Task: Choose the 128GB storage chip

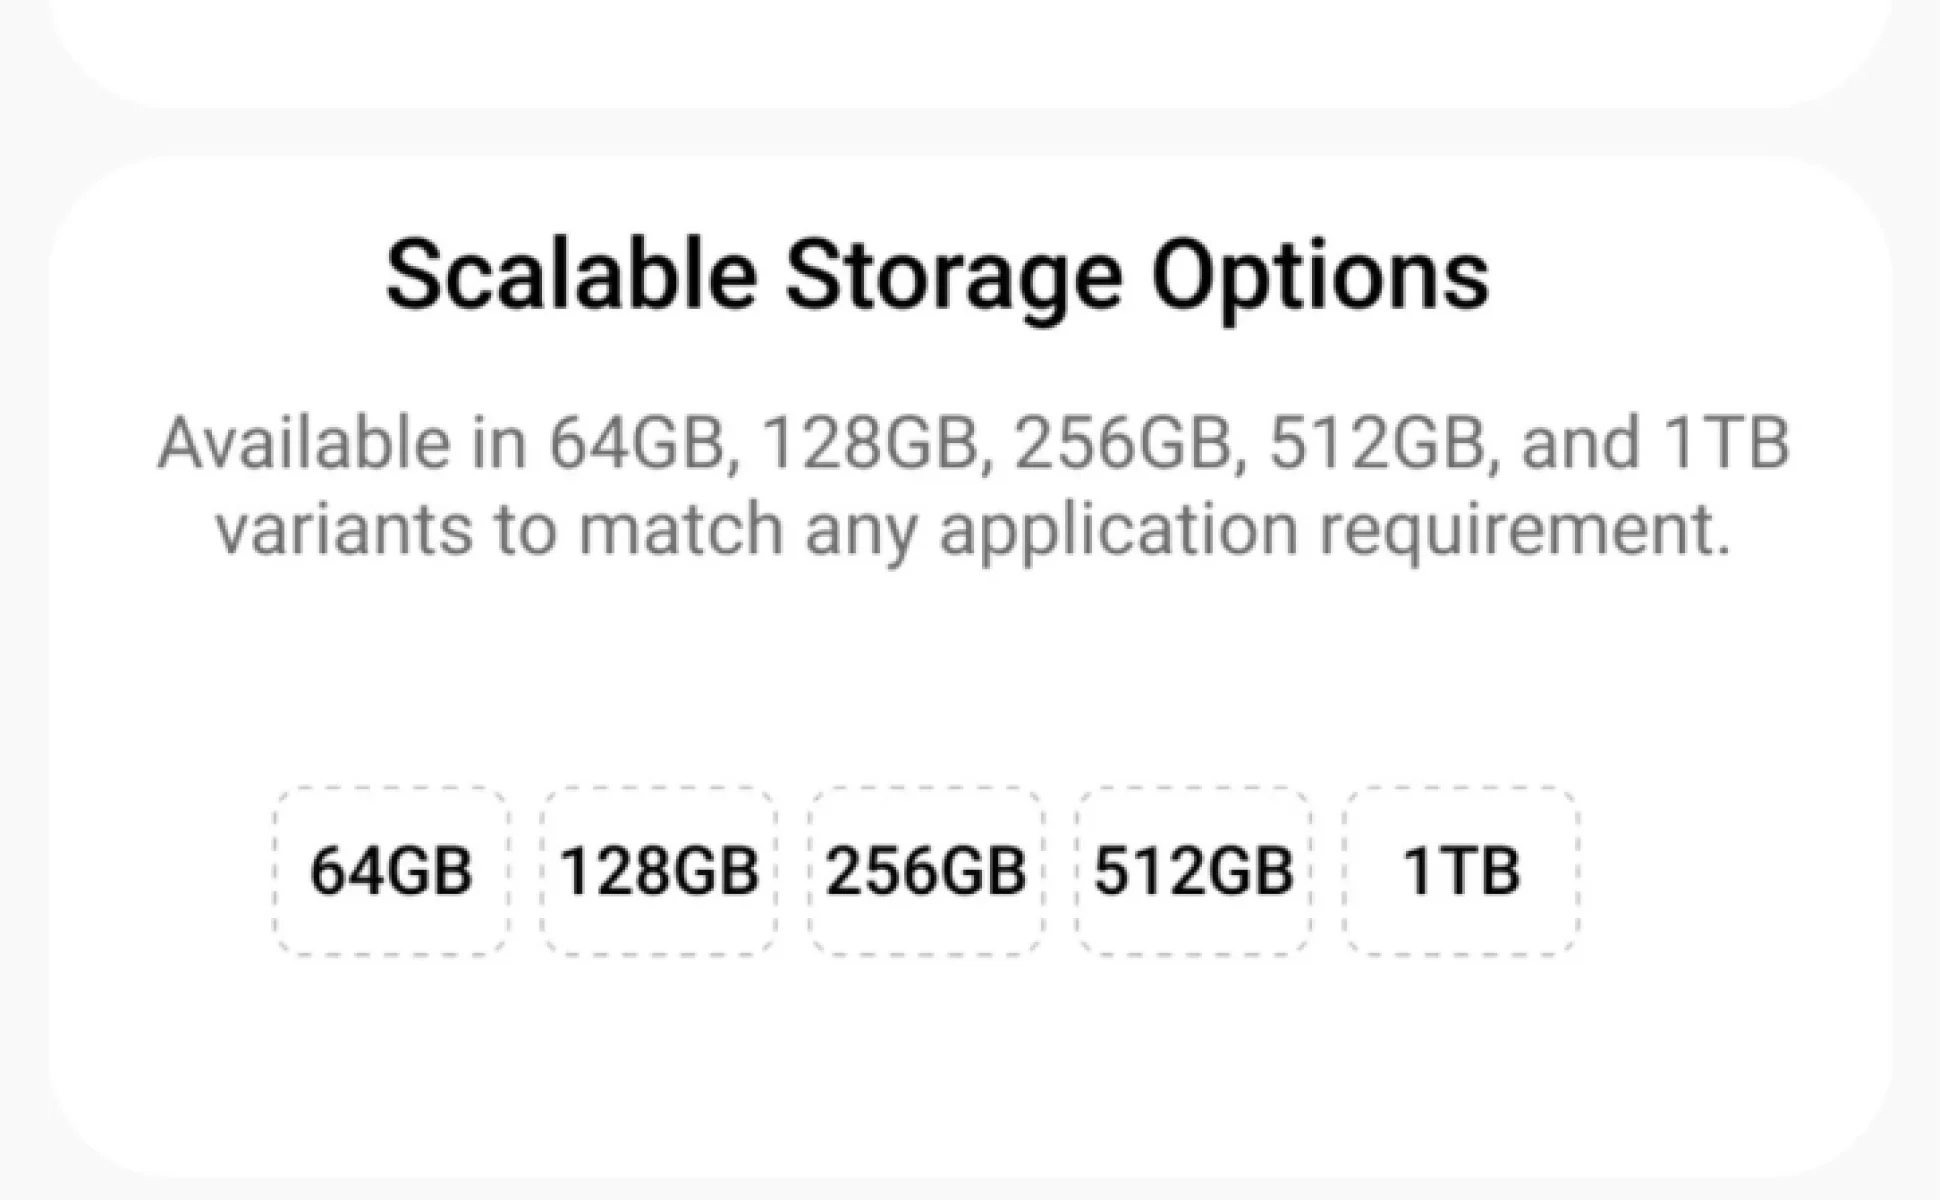Action: (659, 870)
